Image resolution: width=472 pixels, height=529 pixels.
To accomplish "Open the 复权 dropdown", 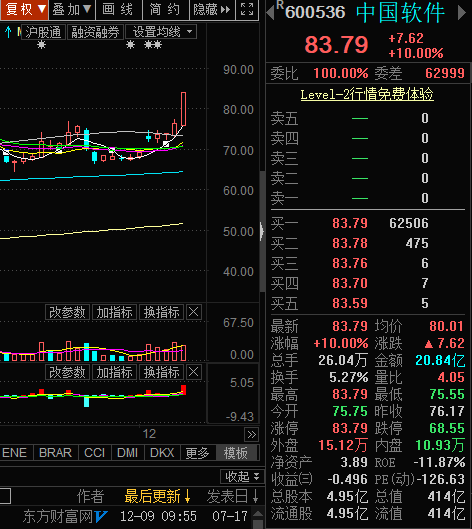I will click(x=24, y=9).
